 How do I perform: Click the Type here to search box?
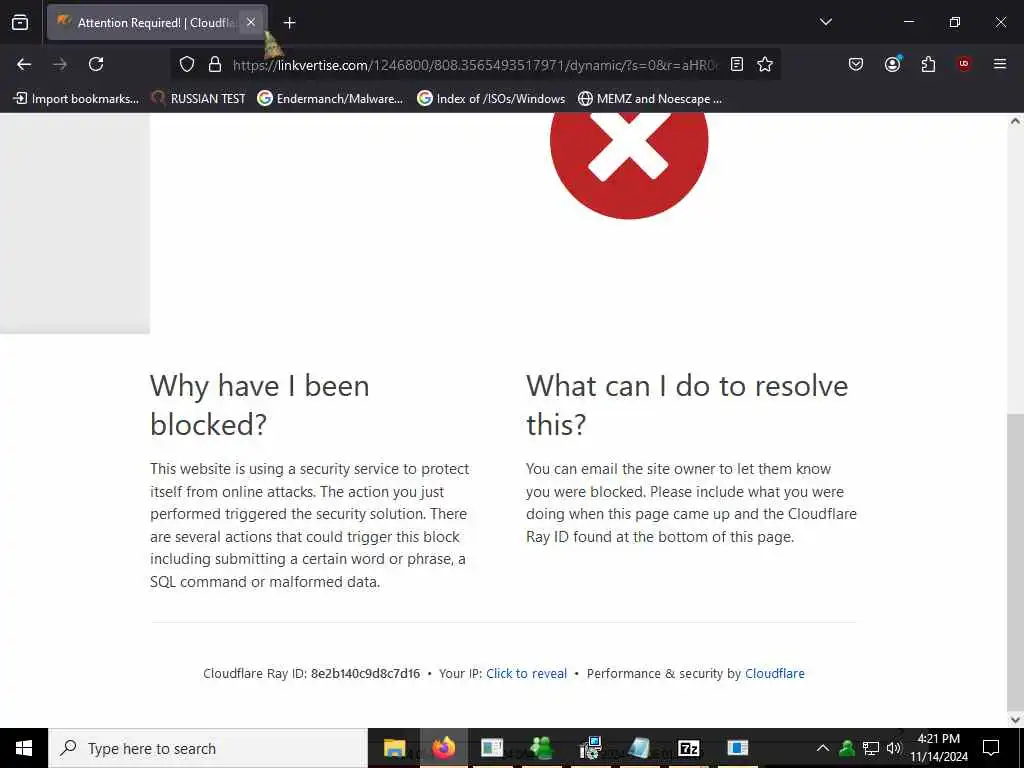coord(208,748)
